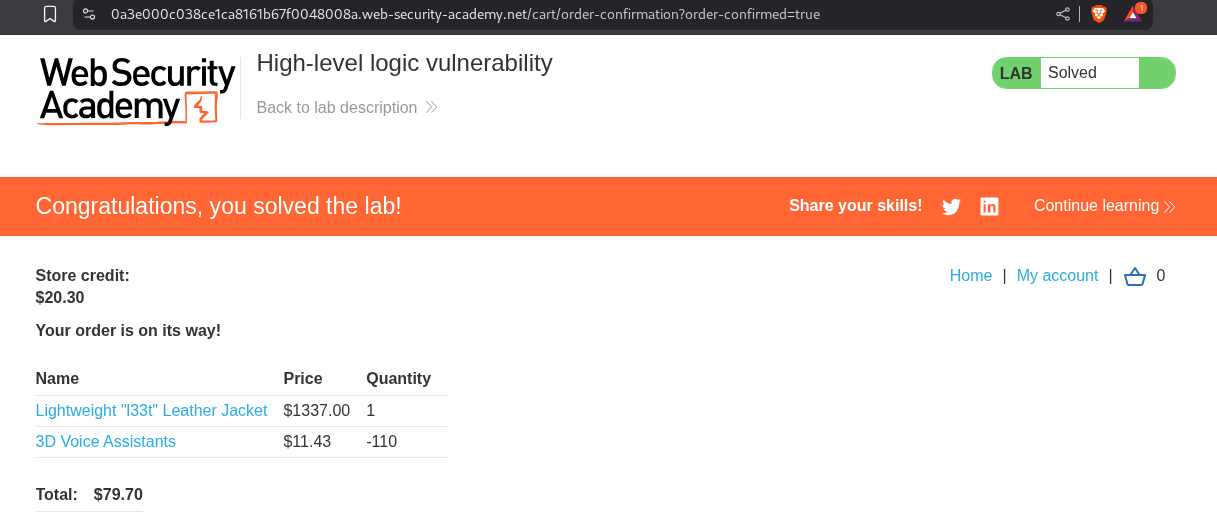Open the Lightweight l33t Leather Jacket link

click(x=151, y=411)
